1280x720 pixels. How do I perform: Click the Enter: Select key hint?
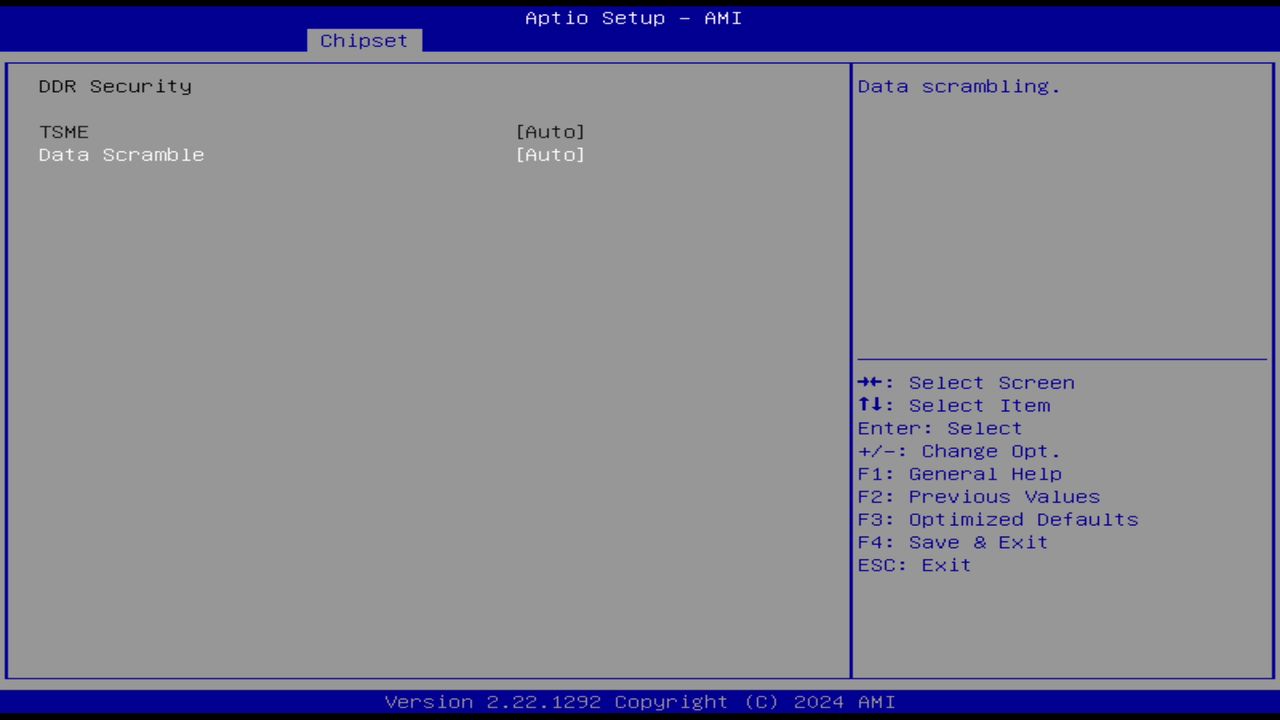tap(940, 429)
